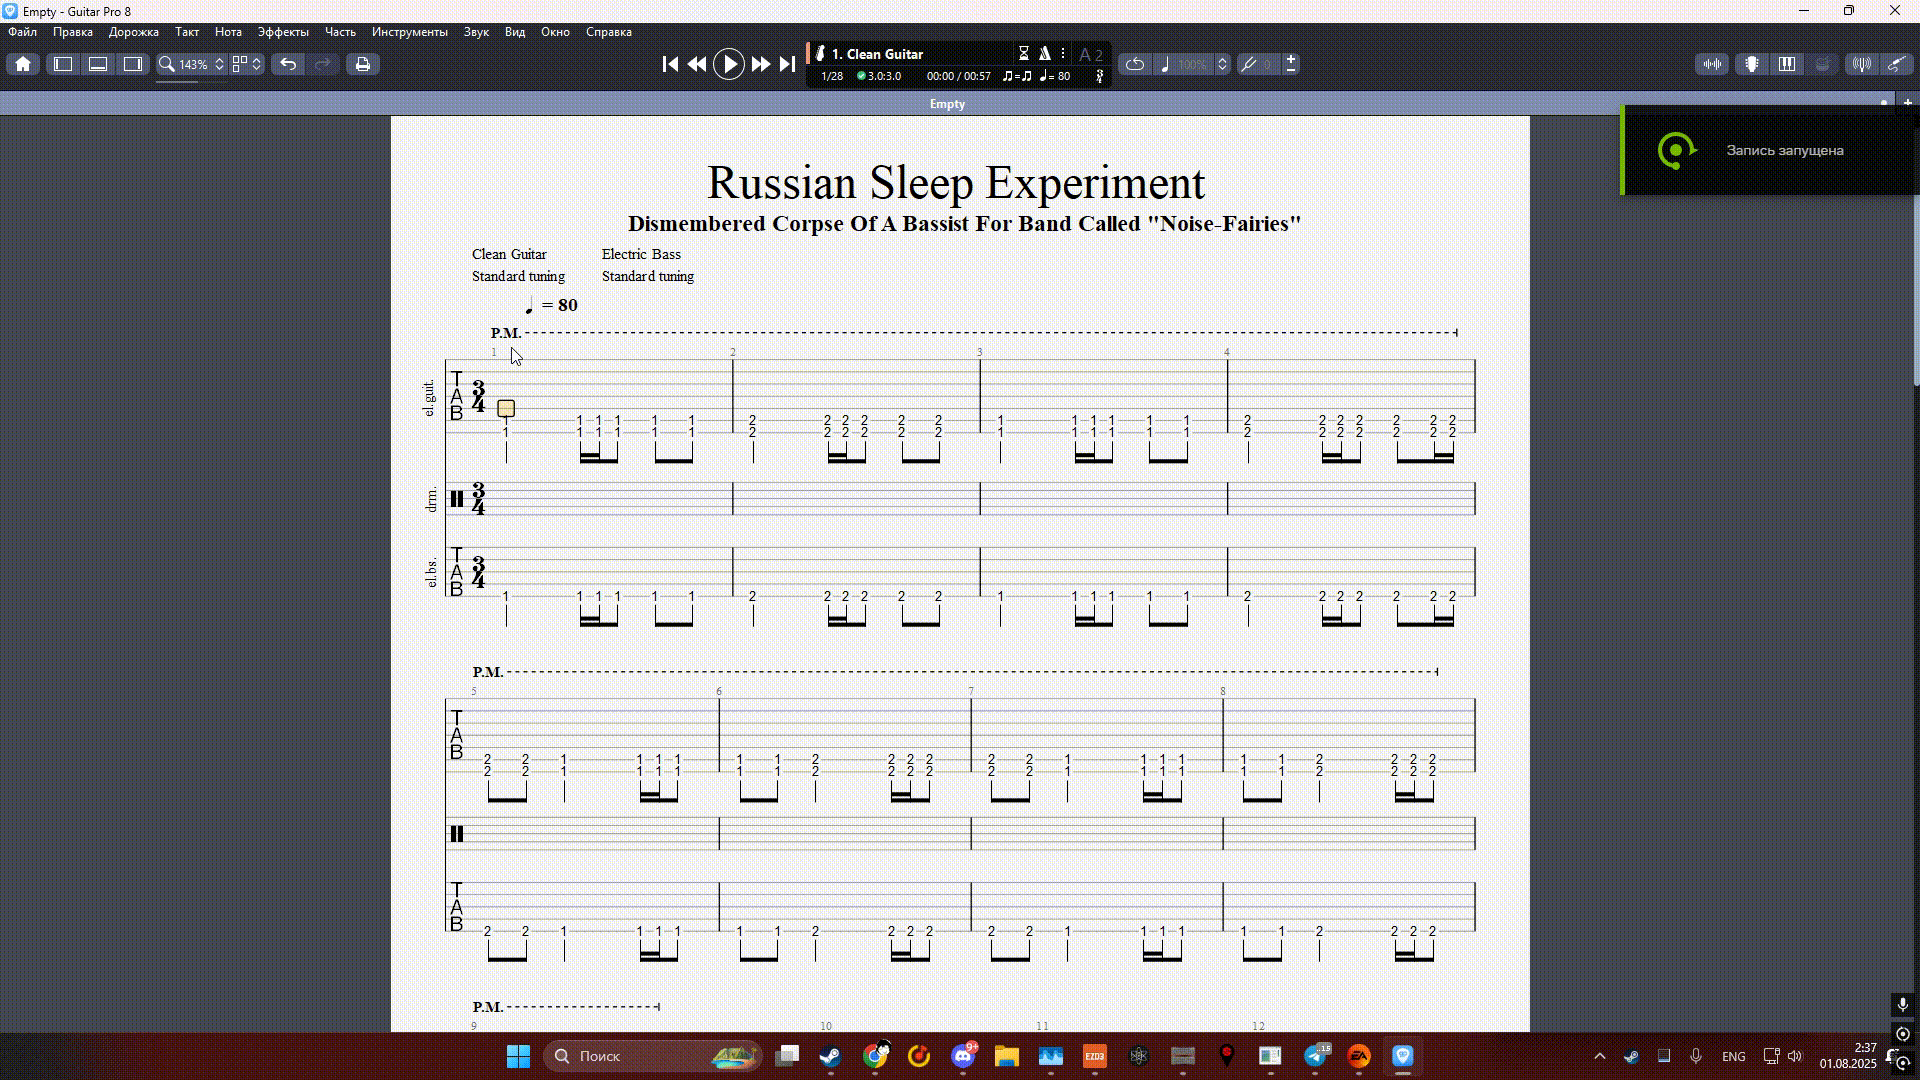Click the Undo arrow icon
Image resolution: width=1920 pixels, height=1080 pixels.
288,64
